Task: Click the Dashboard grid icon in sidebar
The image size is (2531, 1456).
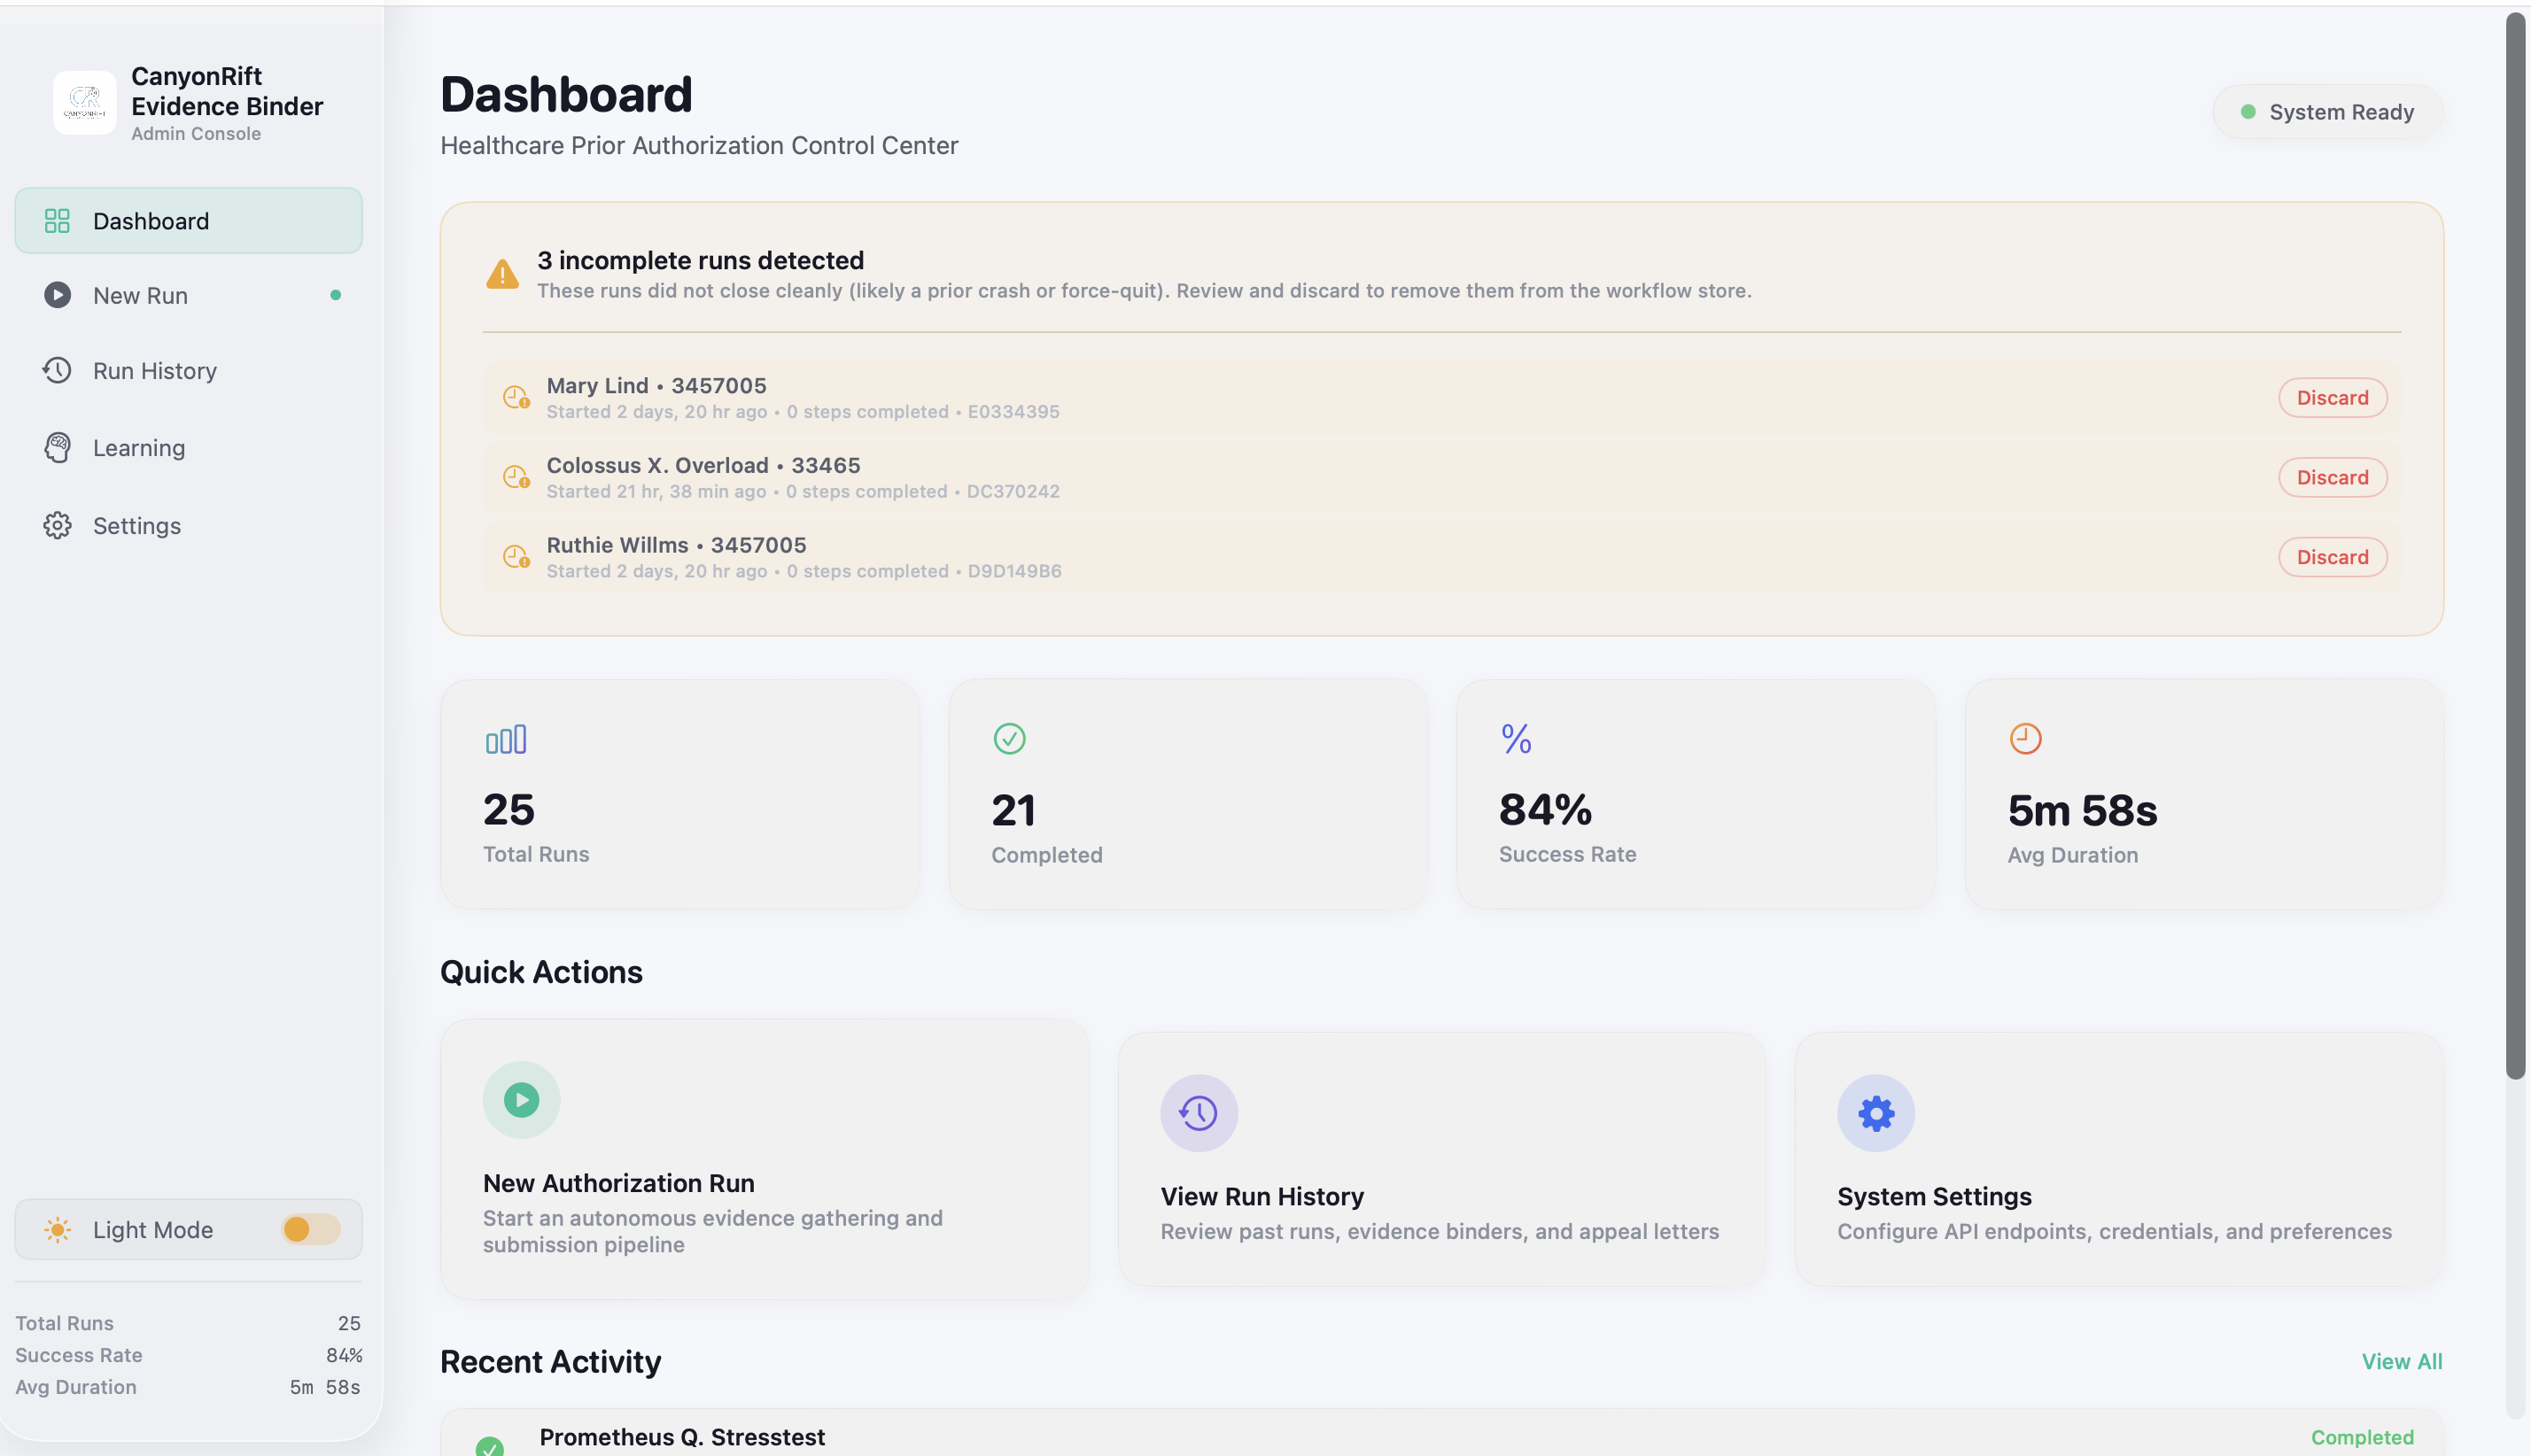Action: (x=57, y=221)
